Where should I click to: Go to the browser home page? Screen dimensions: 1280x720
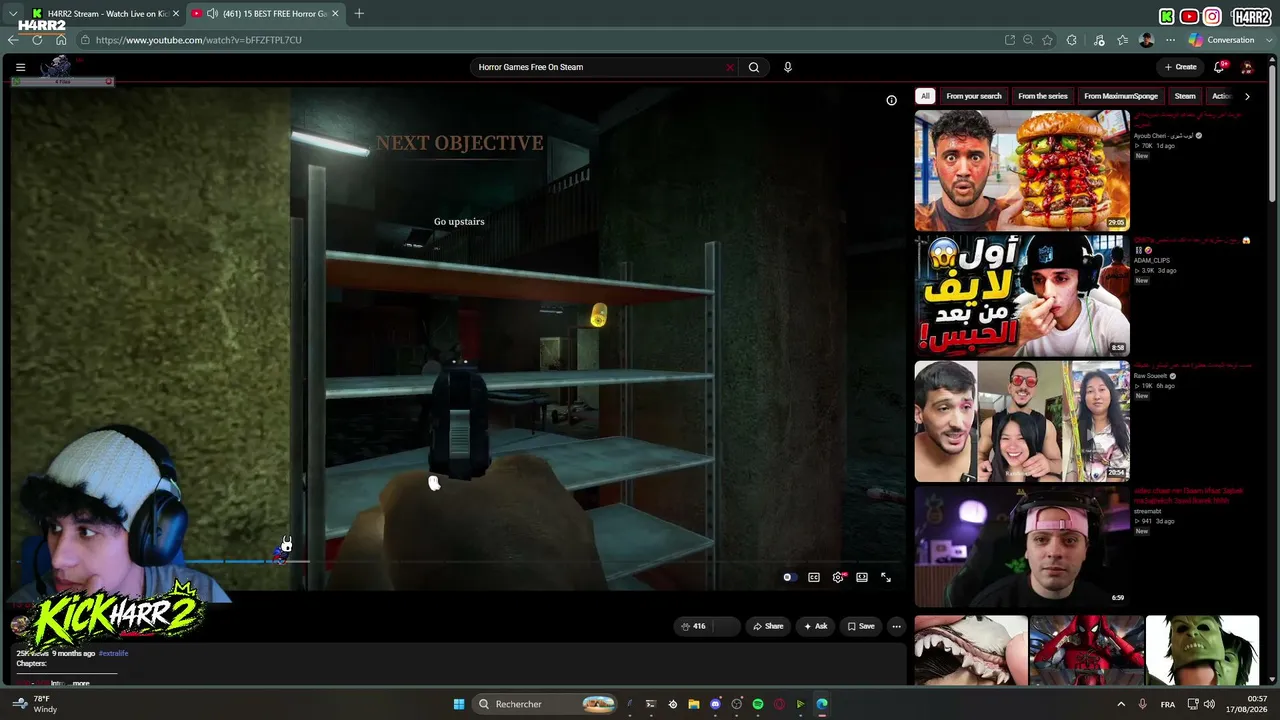(61, 40)
